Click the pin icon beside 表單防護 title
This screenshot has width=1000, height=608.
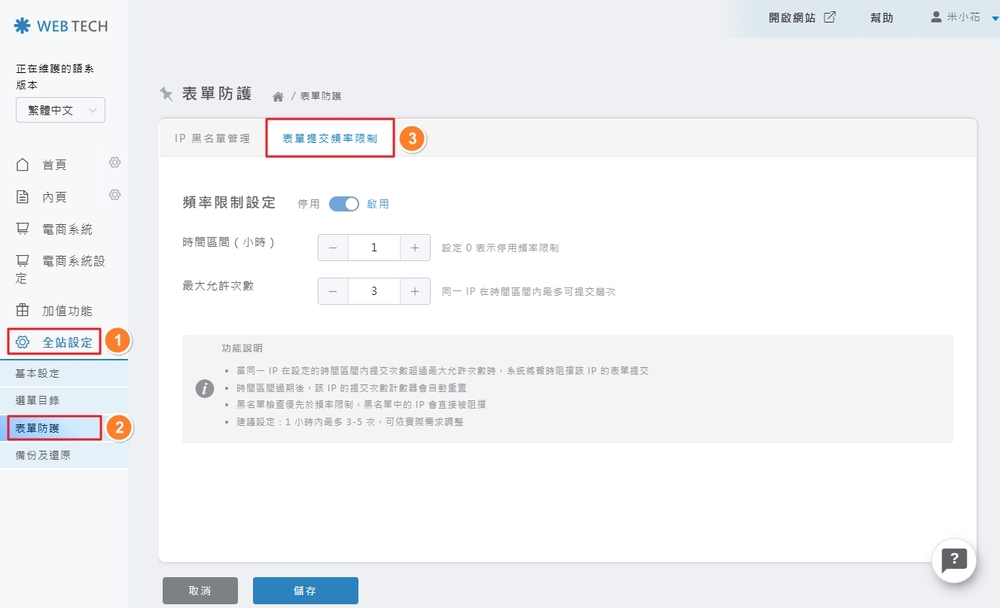coord(167,93)
